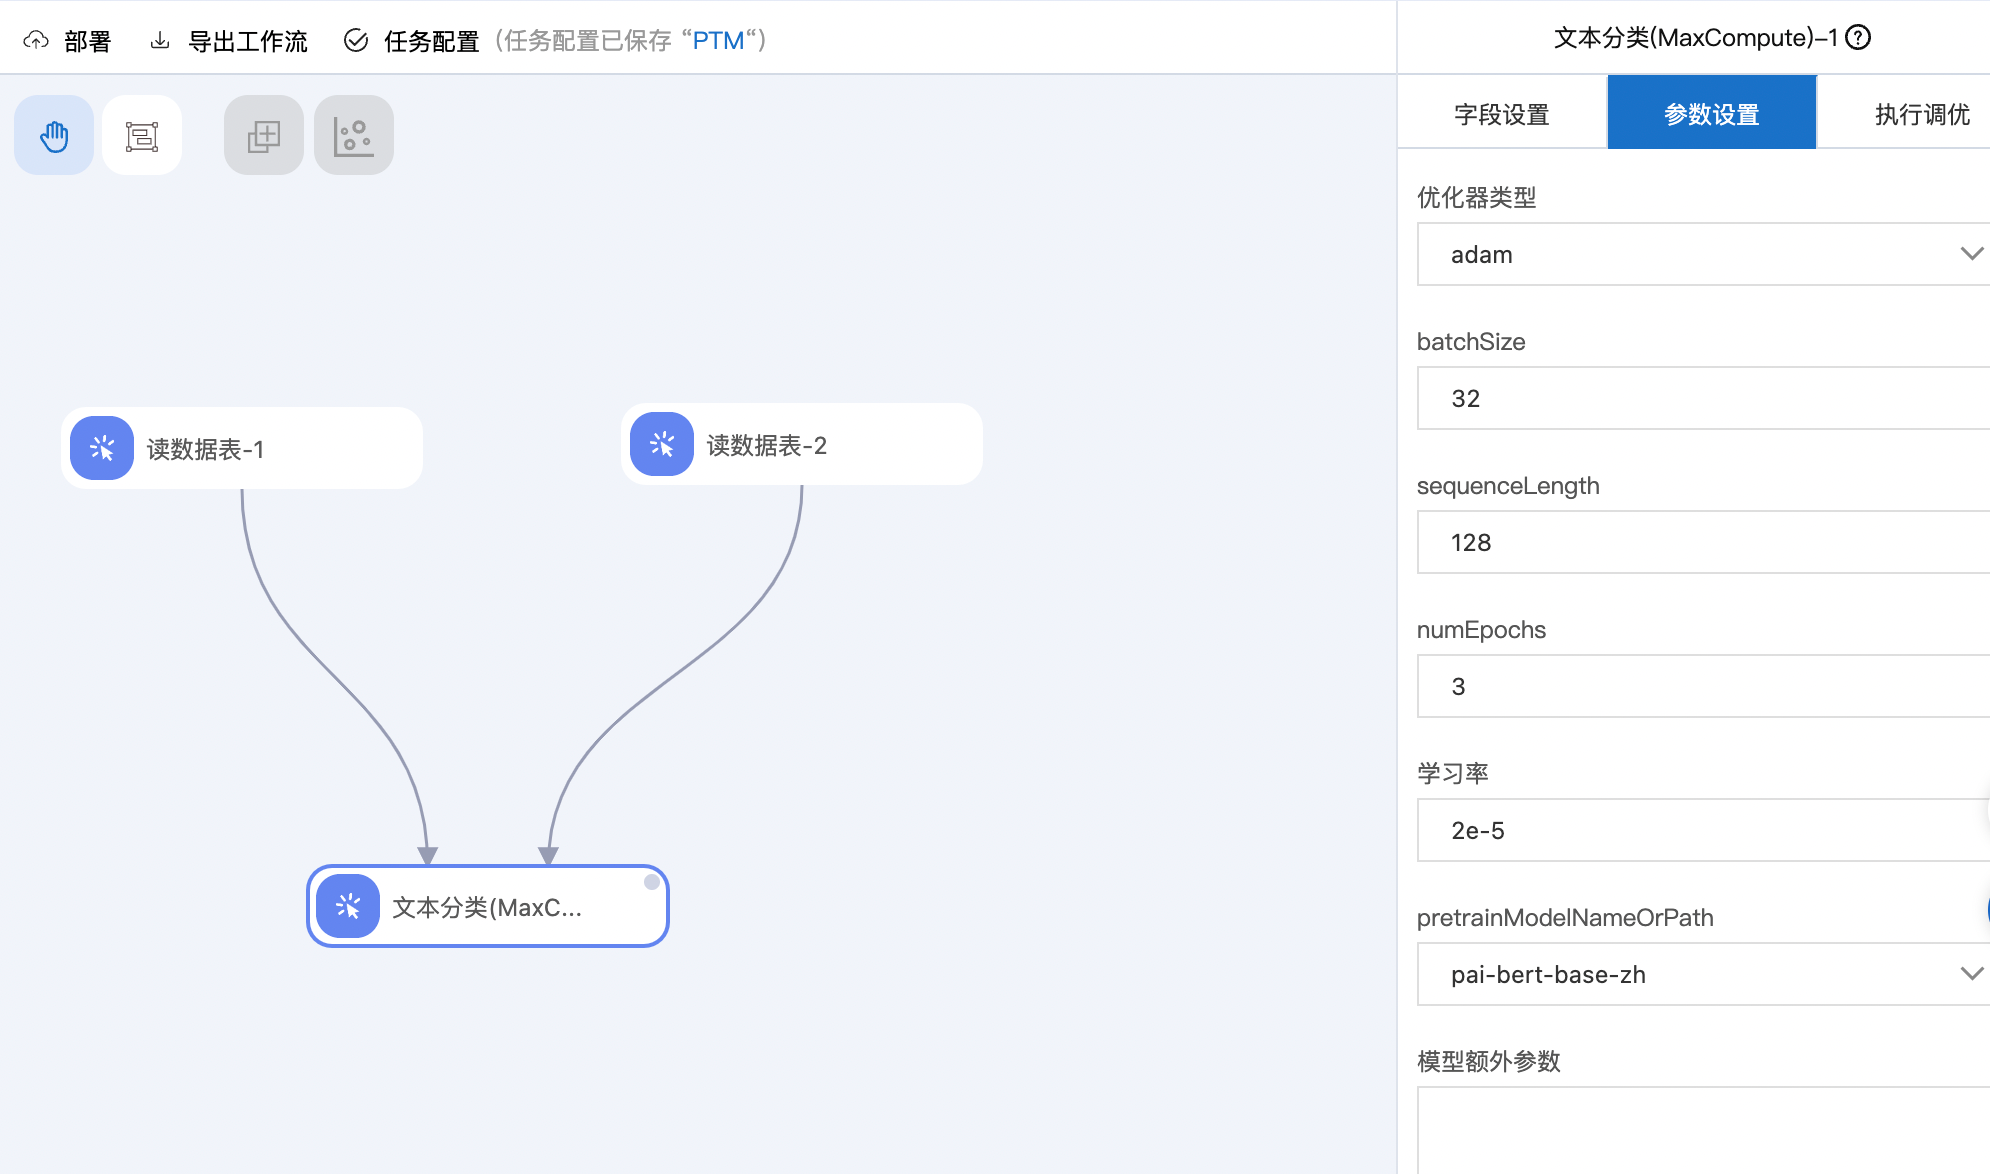Open the PTM task link
Image resolution: width=1990 pixels, height=1174 pixels.
click(718, 41)
